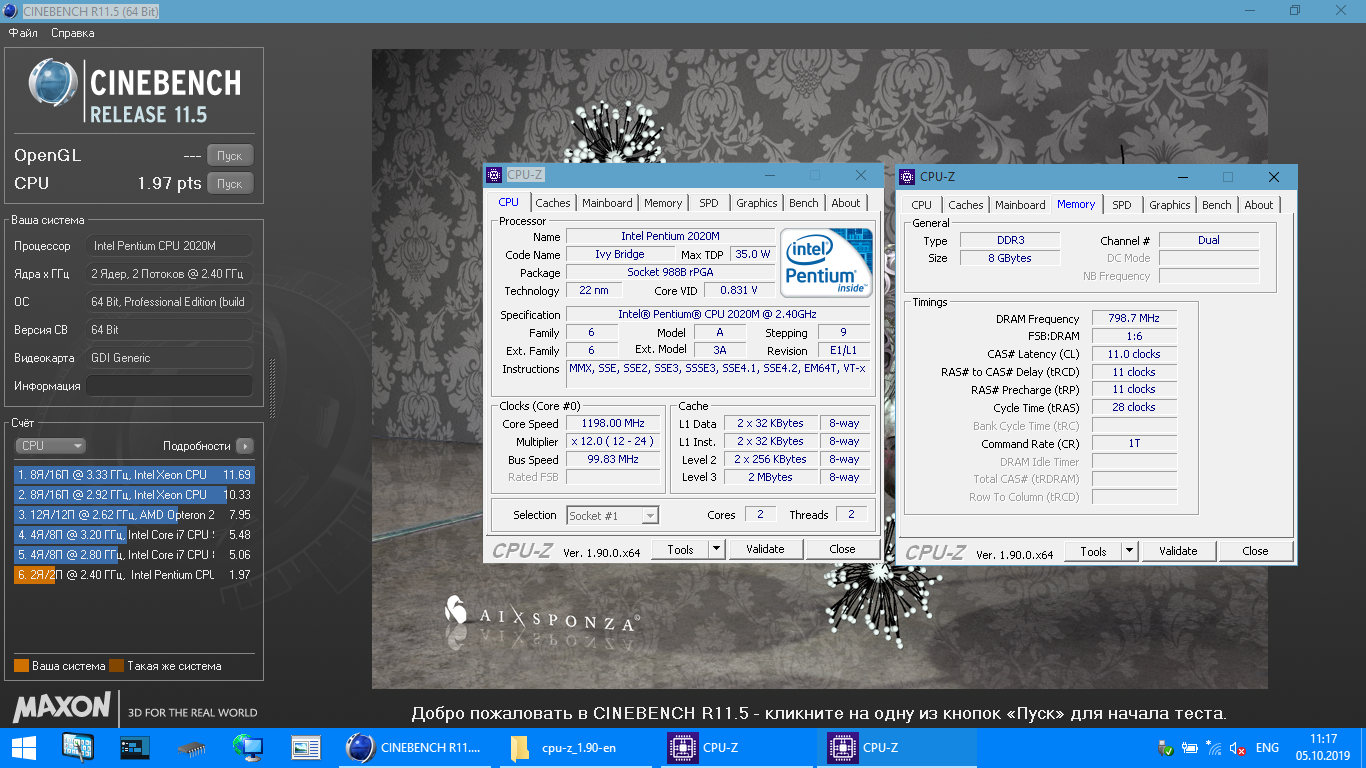Open SPD tab in left CPU-Z

click(x=709, y=203)
